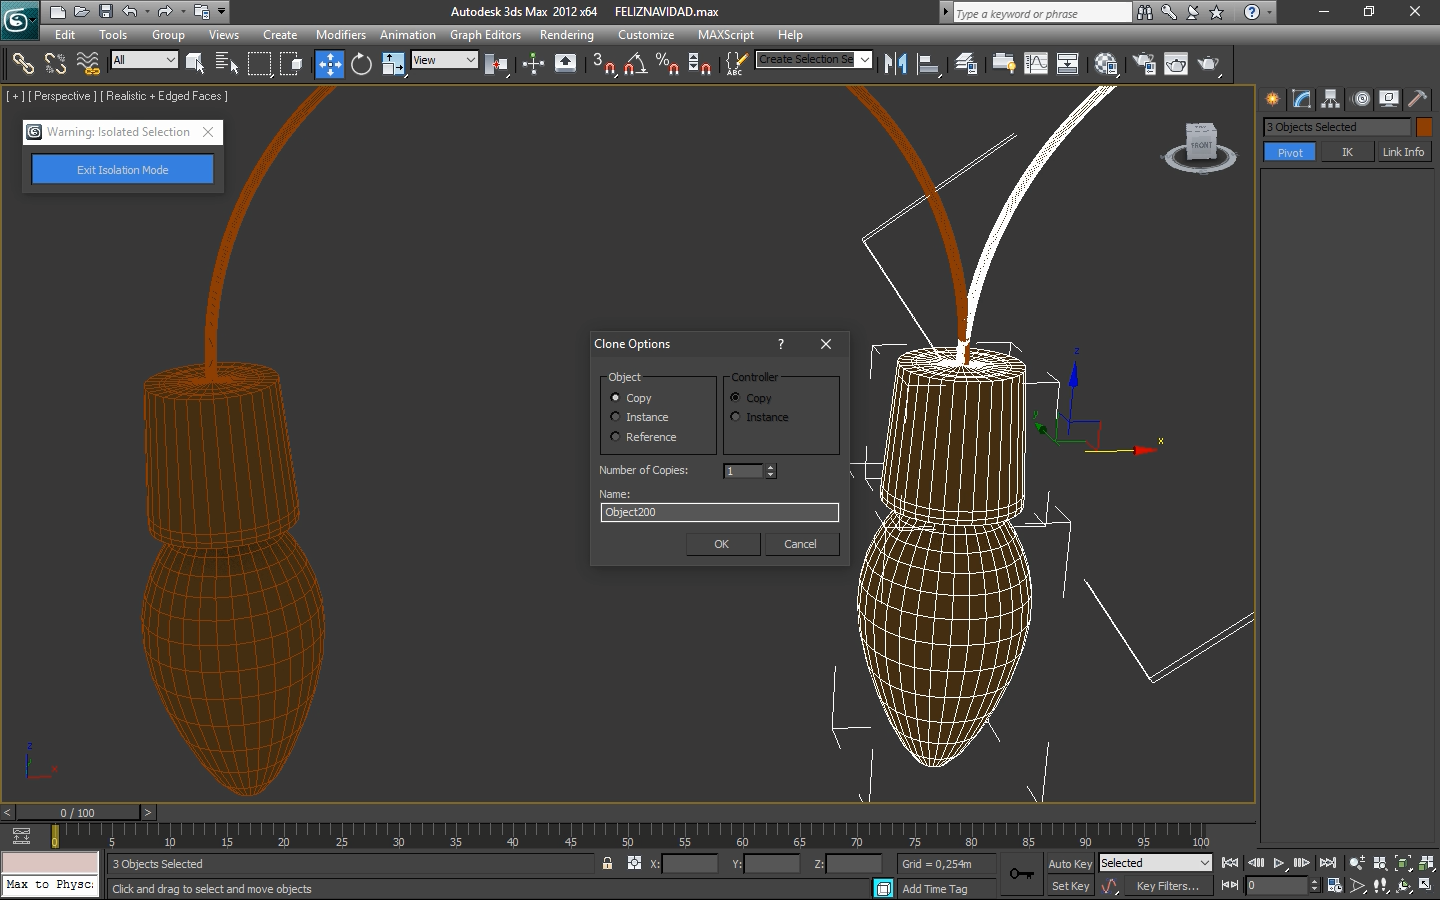Screen dimensions: 1440x900
Task: Click the clone Name field Object200
Action: 719,512
